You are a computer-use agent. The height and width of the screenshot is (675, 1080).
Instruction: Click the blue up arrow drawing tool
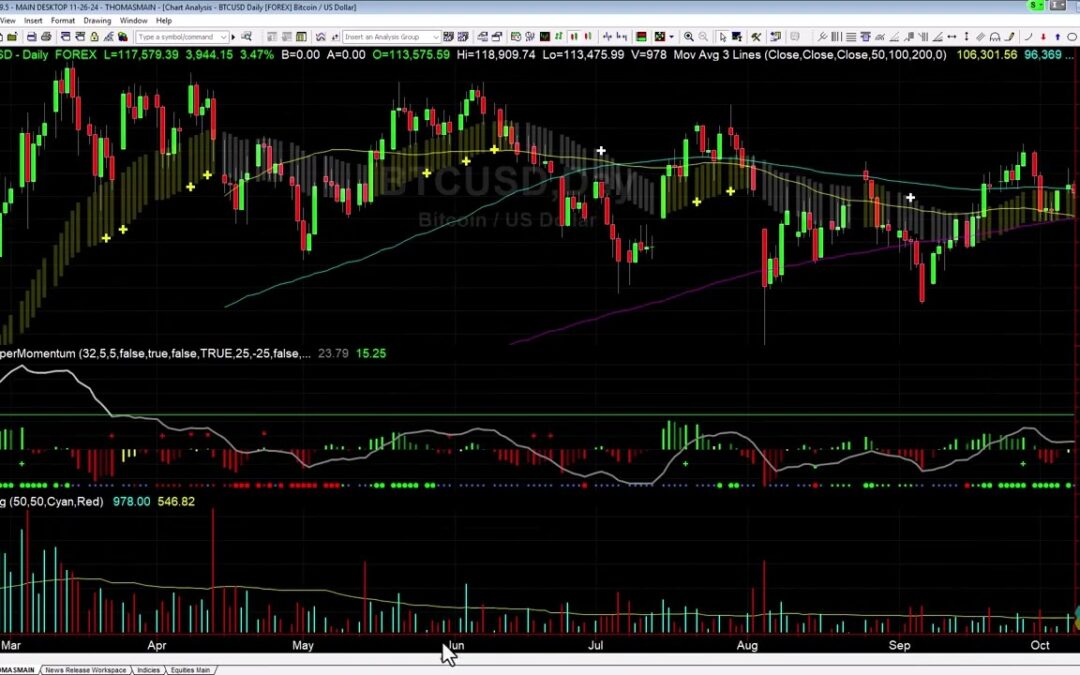point(1057,37)
